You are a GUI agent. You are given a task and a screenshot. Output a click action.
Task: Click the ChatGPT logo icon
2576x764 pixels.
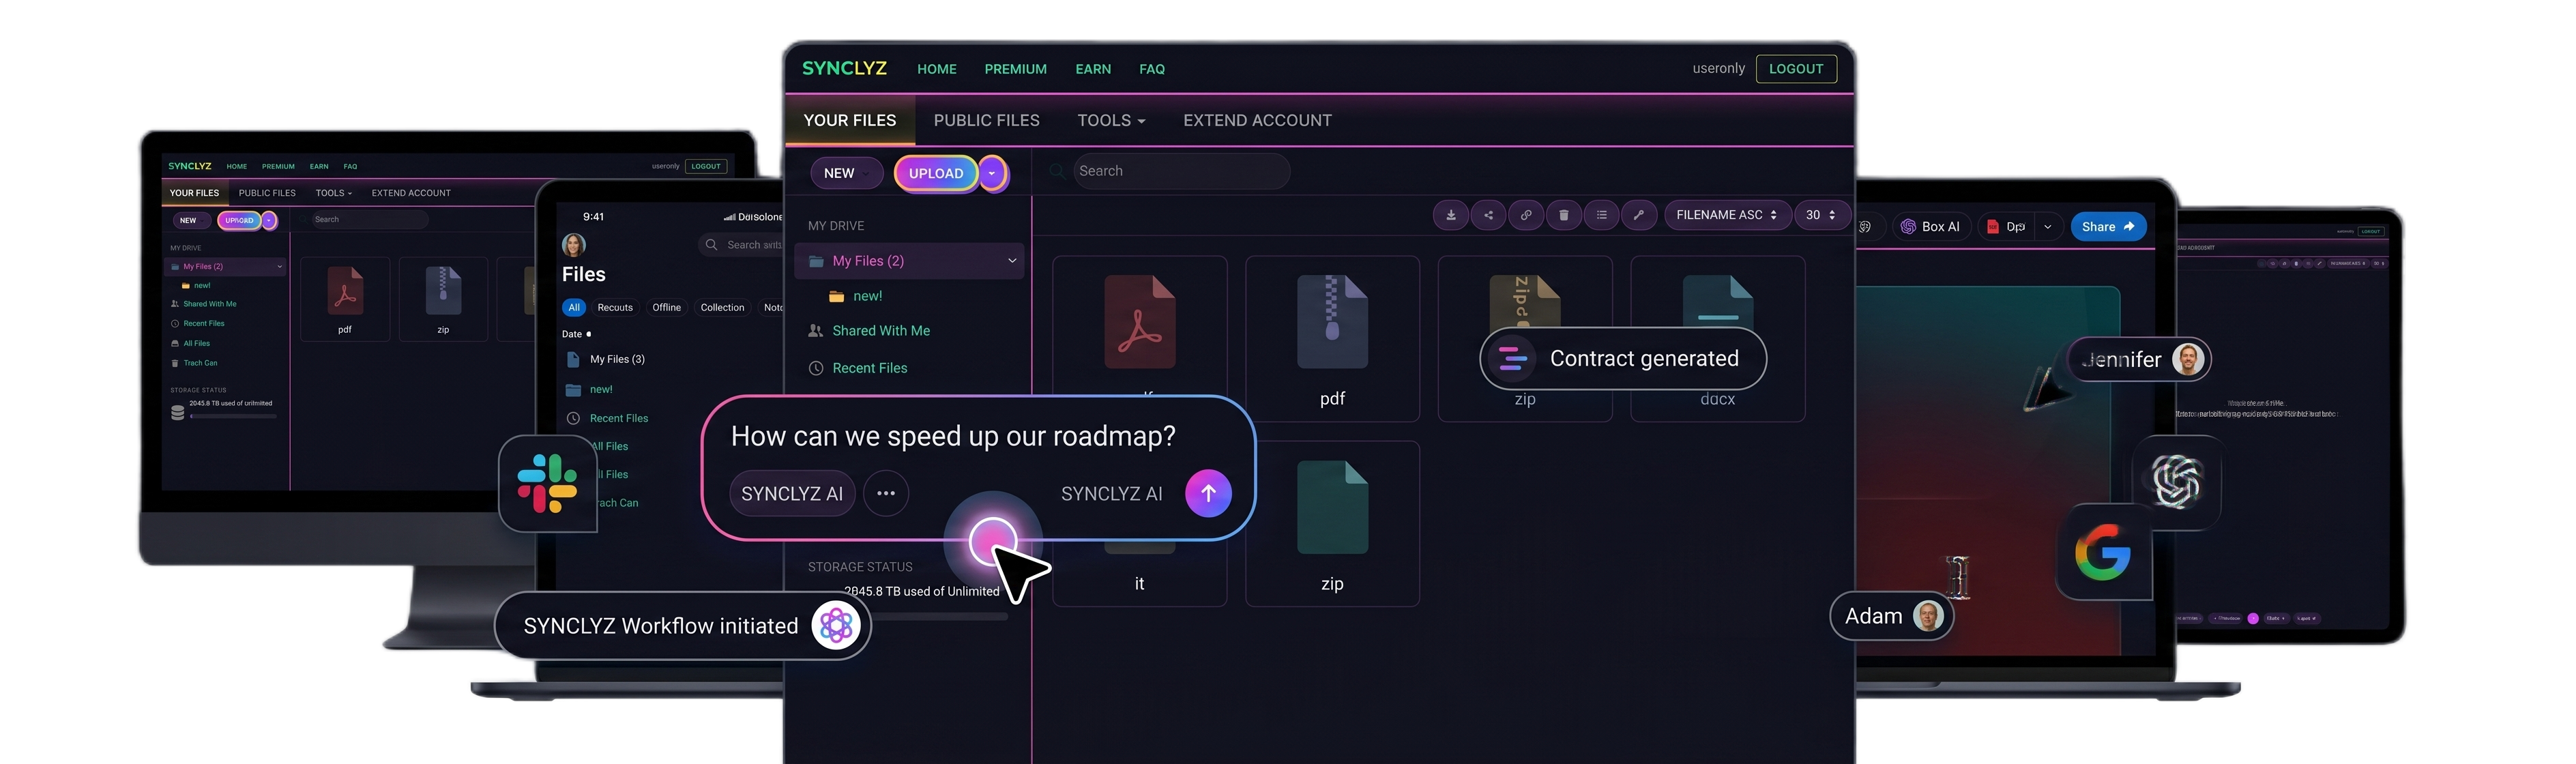(x=2177, y=482)
